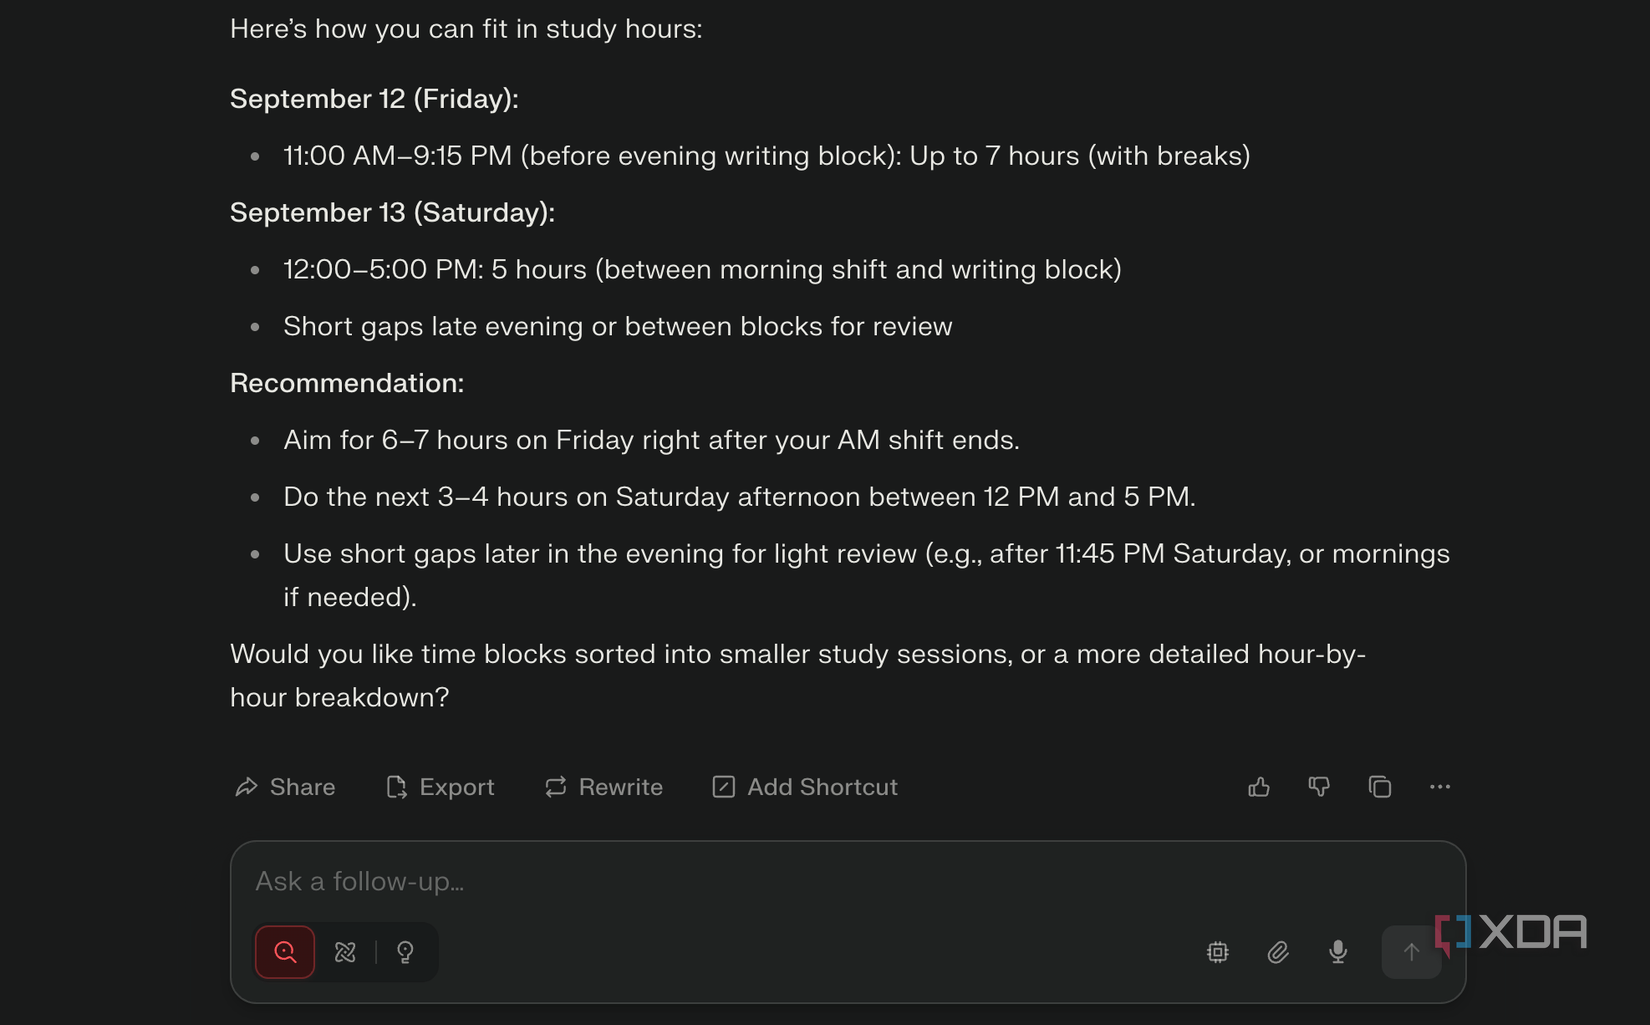Select the lightbulb Labs mode
Viewport: 1650px width, 1025px height.
[x=405, y=952]
